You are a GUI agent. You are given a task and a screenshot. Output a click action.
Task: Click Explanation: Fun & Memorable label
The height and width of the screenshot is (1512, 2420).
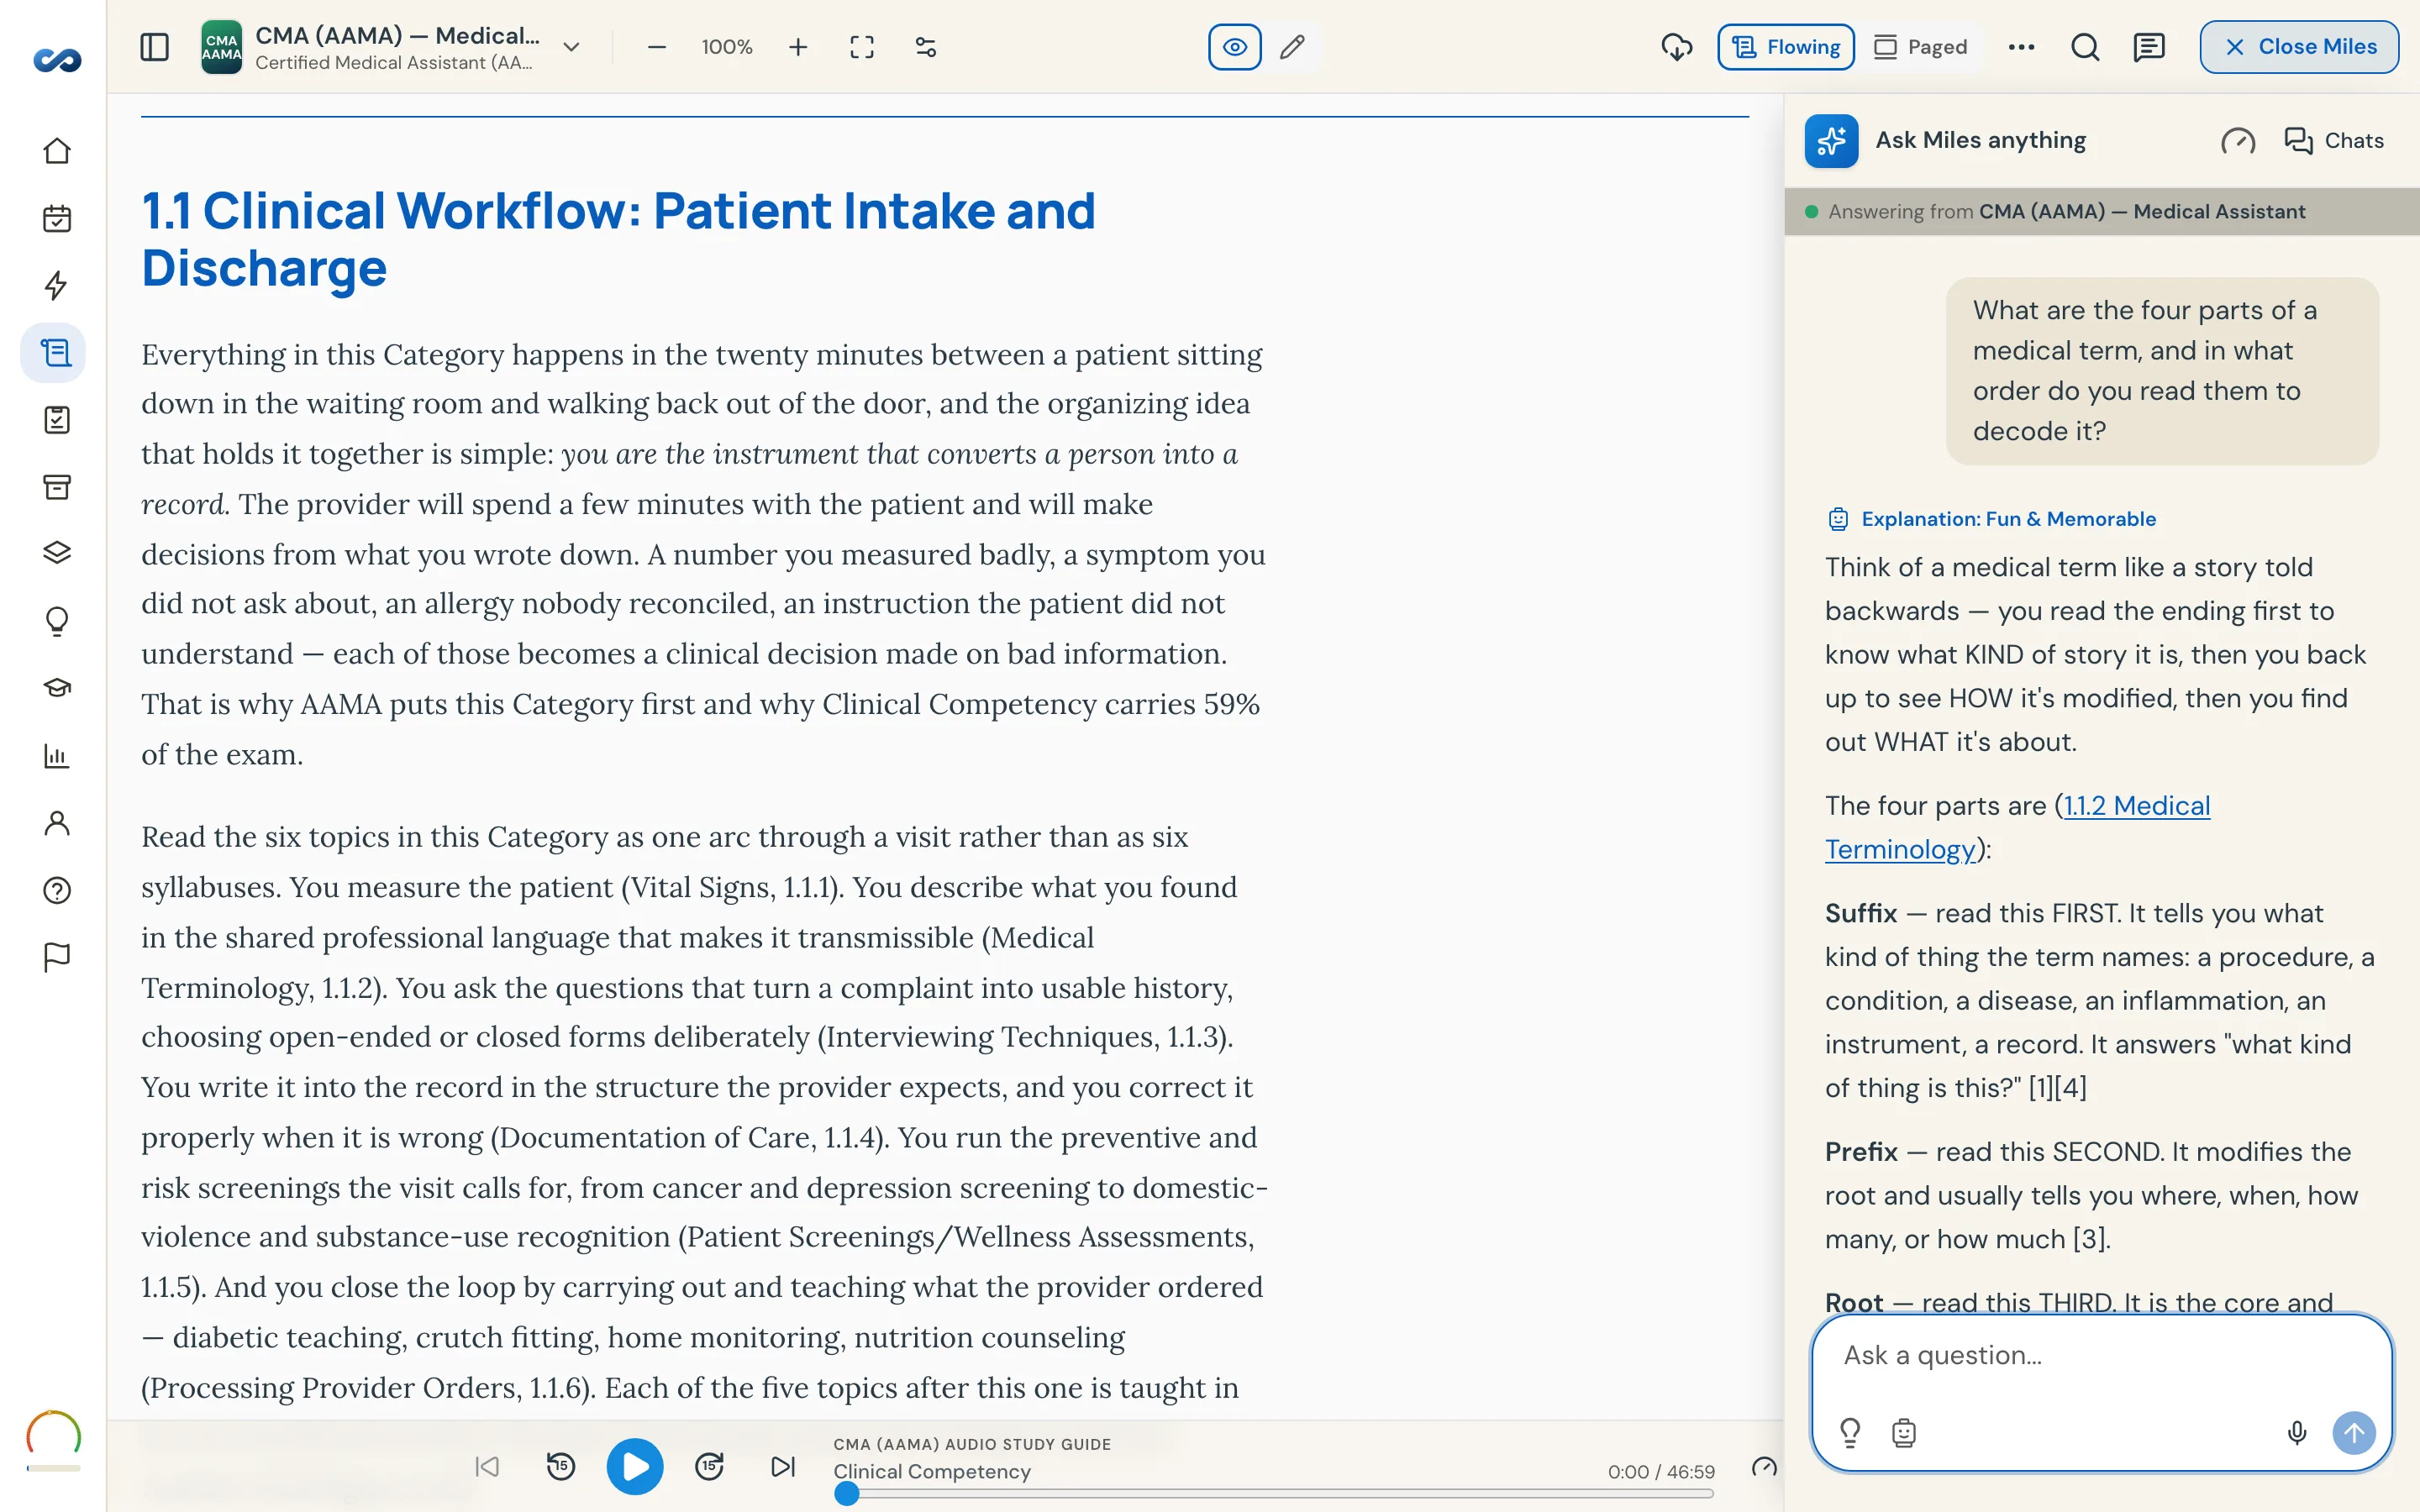[x=2008, y=519]
